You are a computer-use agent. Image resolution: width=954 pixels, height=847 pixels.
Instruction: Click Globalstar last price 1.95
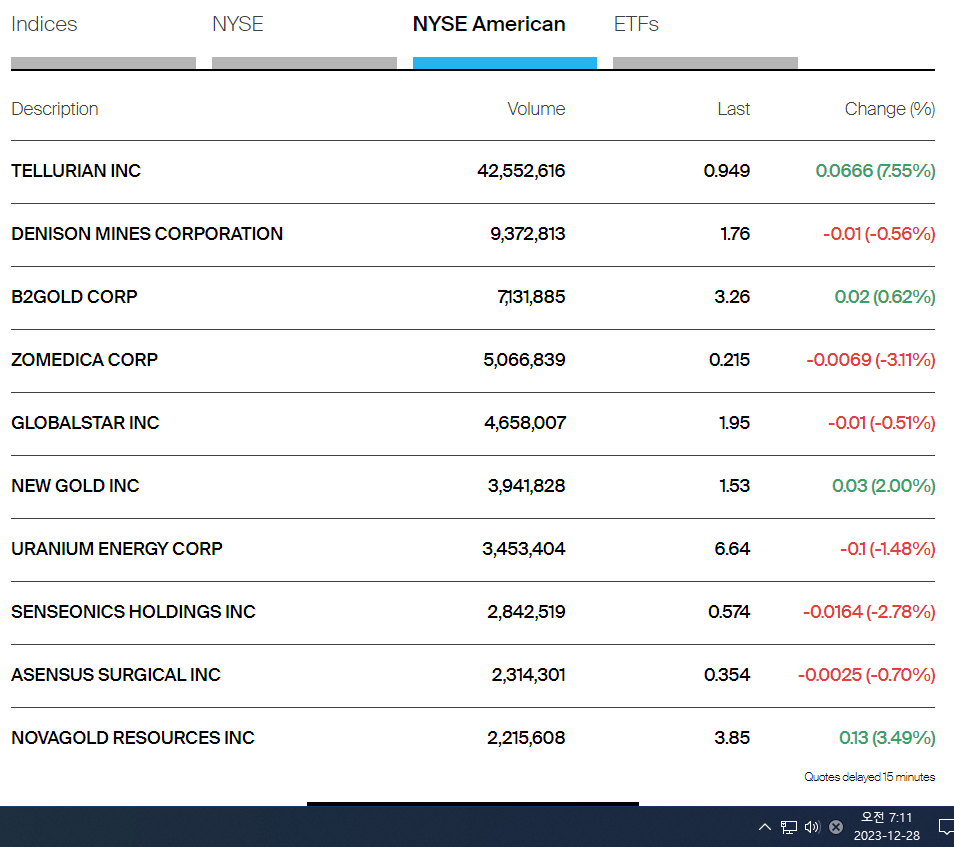pyautogui.click(x=734, y=423)
